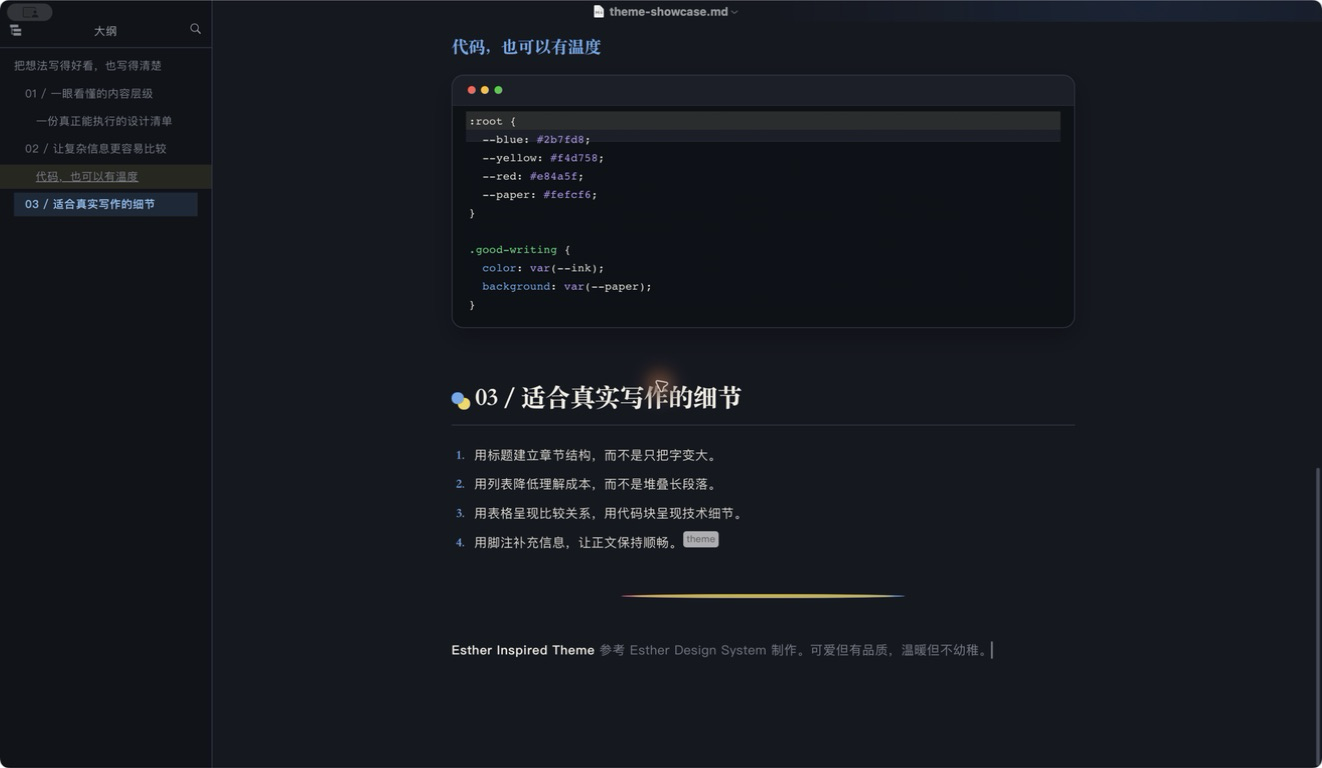This screenshot has width=1322, height=768.
Task: Click the color: var(--ink) code line
Action: point(543,268)
